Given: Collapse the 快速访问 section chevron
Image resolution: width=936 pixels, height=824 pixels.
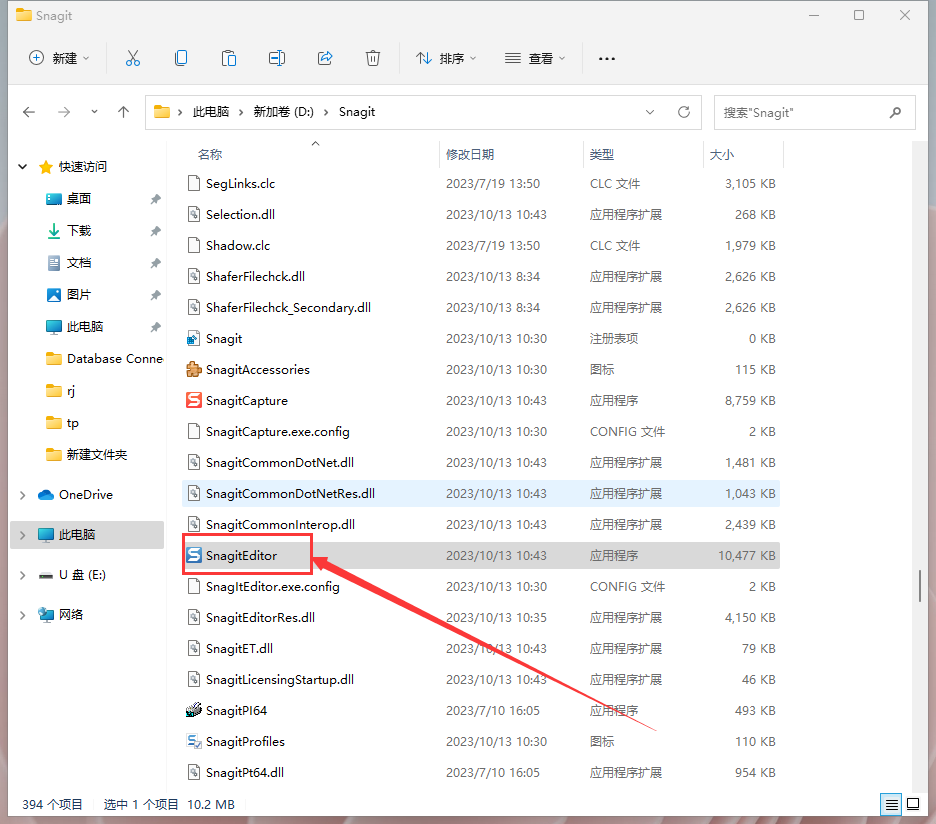Looking at the screenshot, I should pos(22,166).
